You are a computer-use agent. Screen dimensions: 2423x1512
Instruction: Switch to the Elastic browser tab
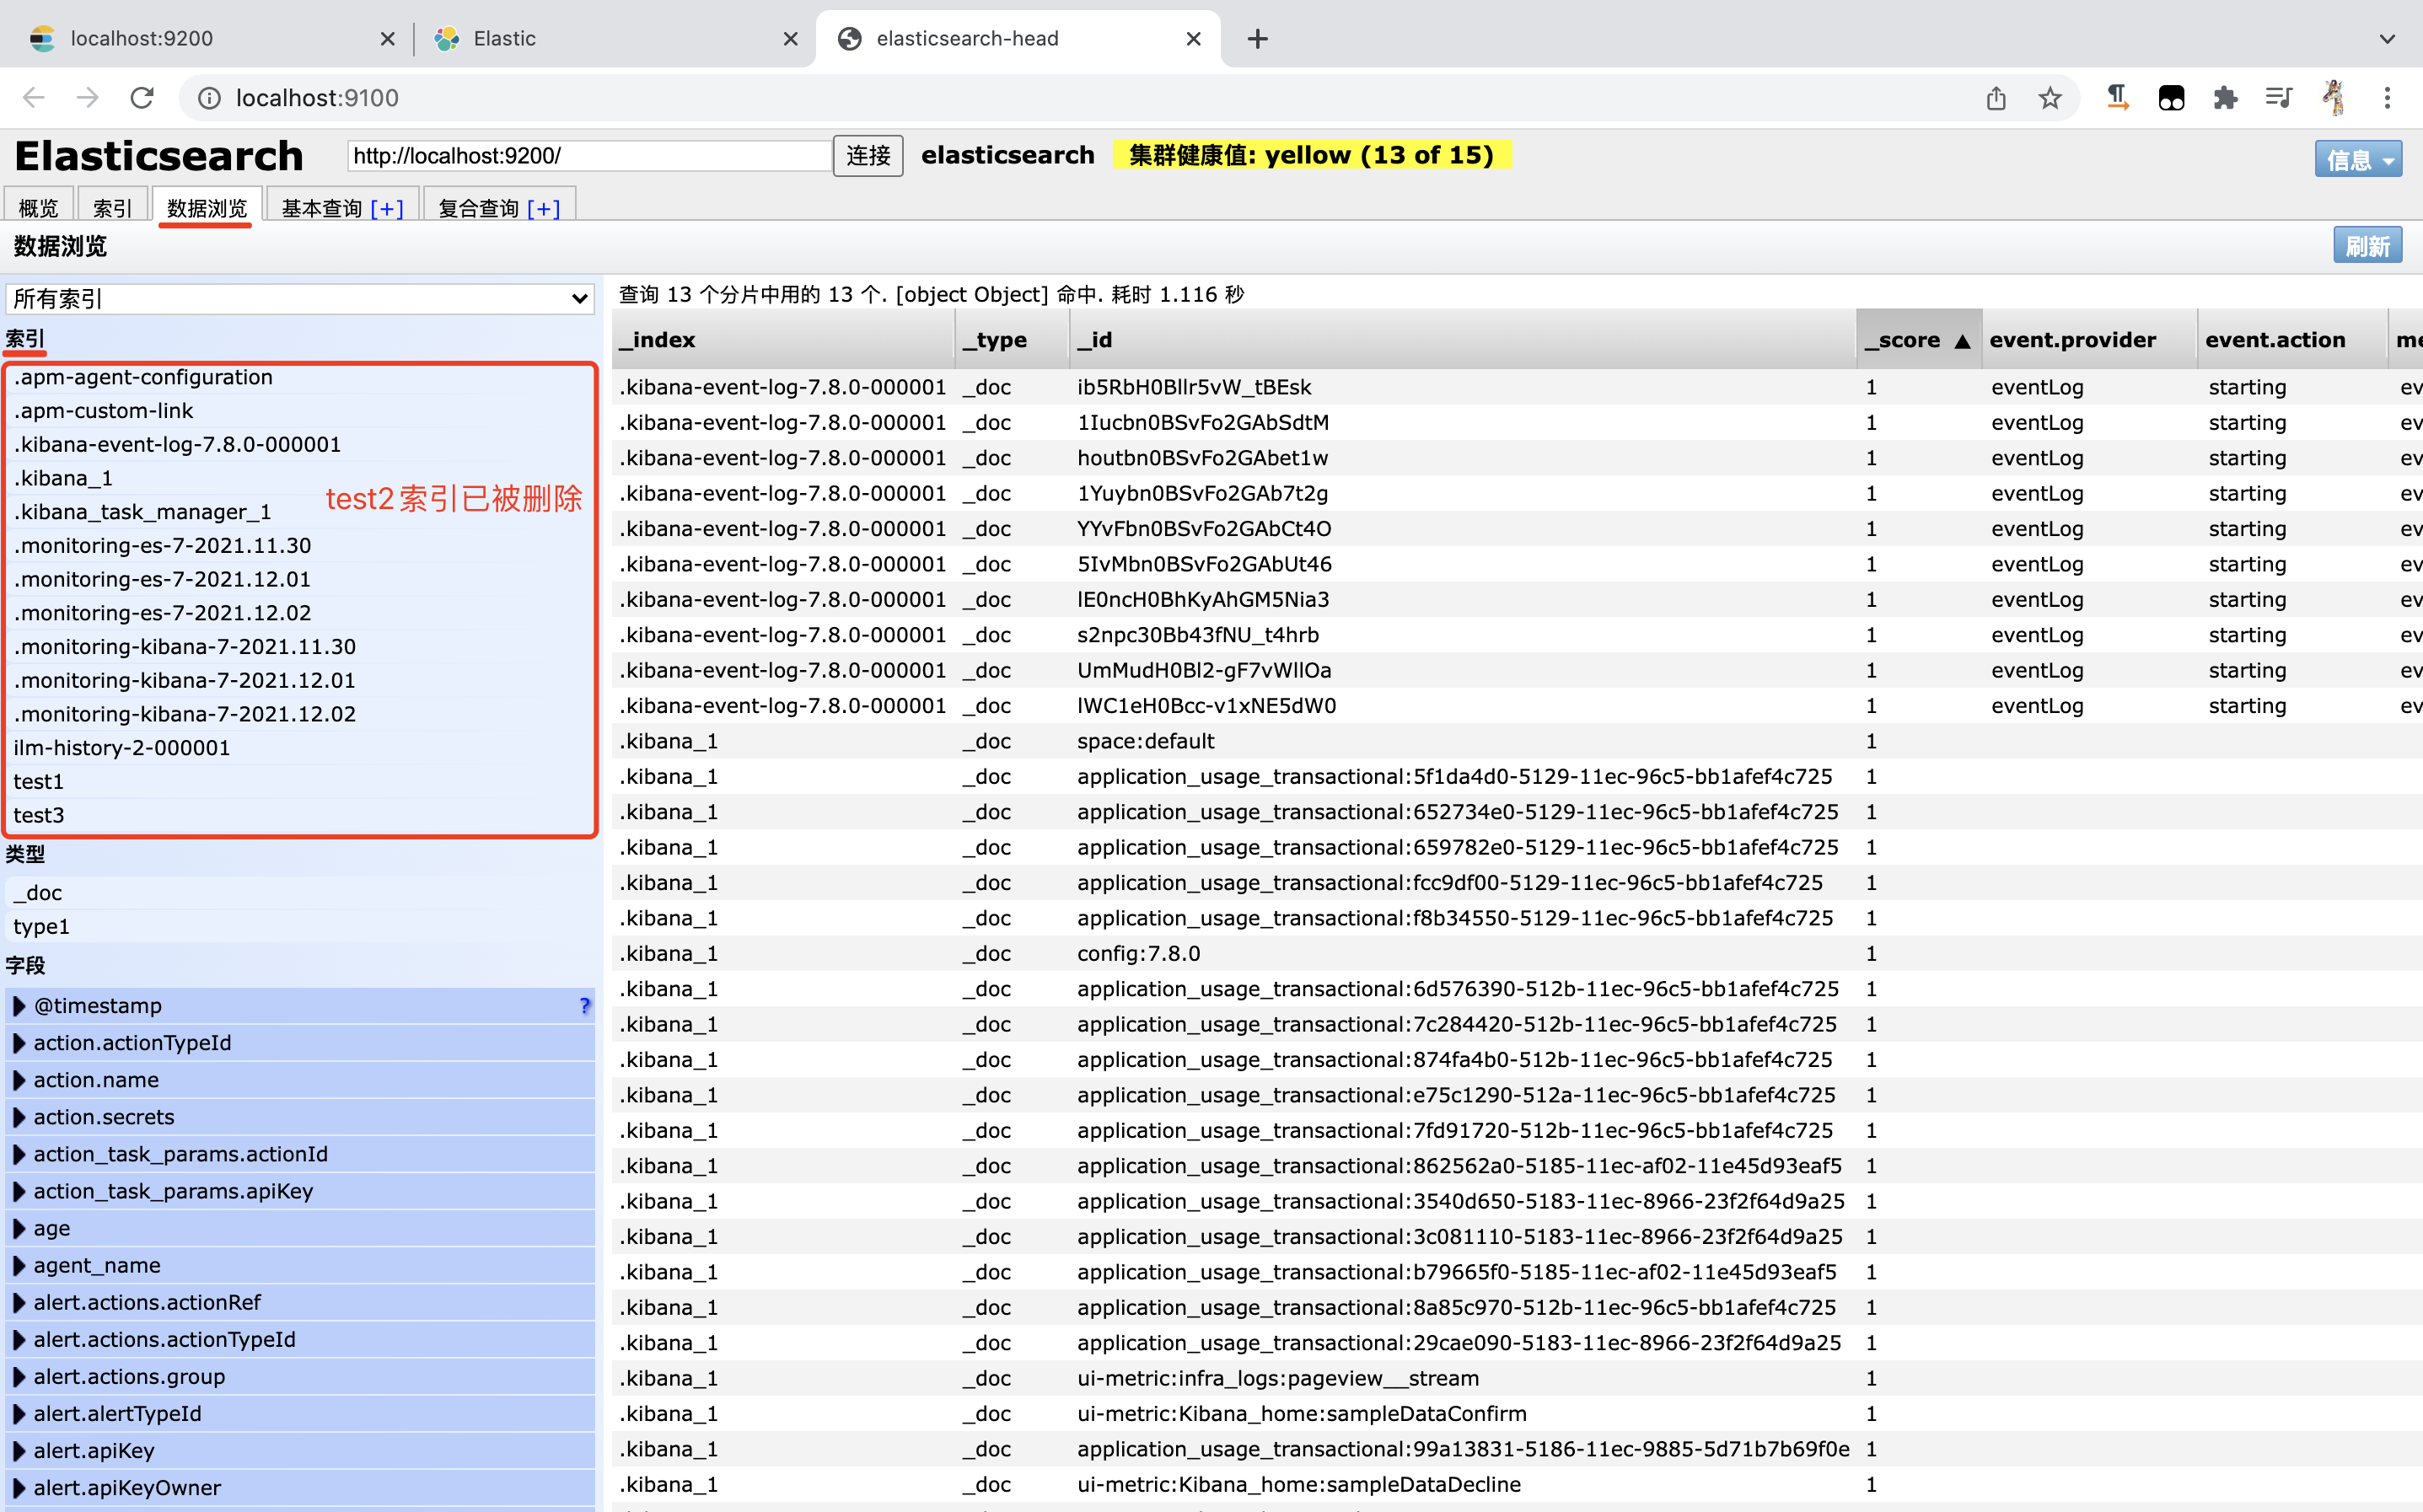click(x=613, y=39)
